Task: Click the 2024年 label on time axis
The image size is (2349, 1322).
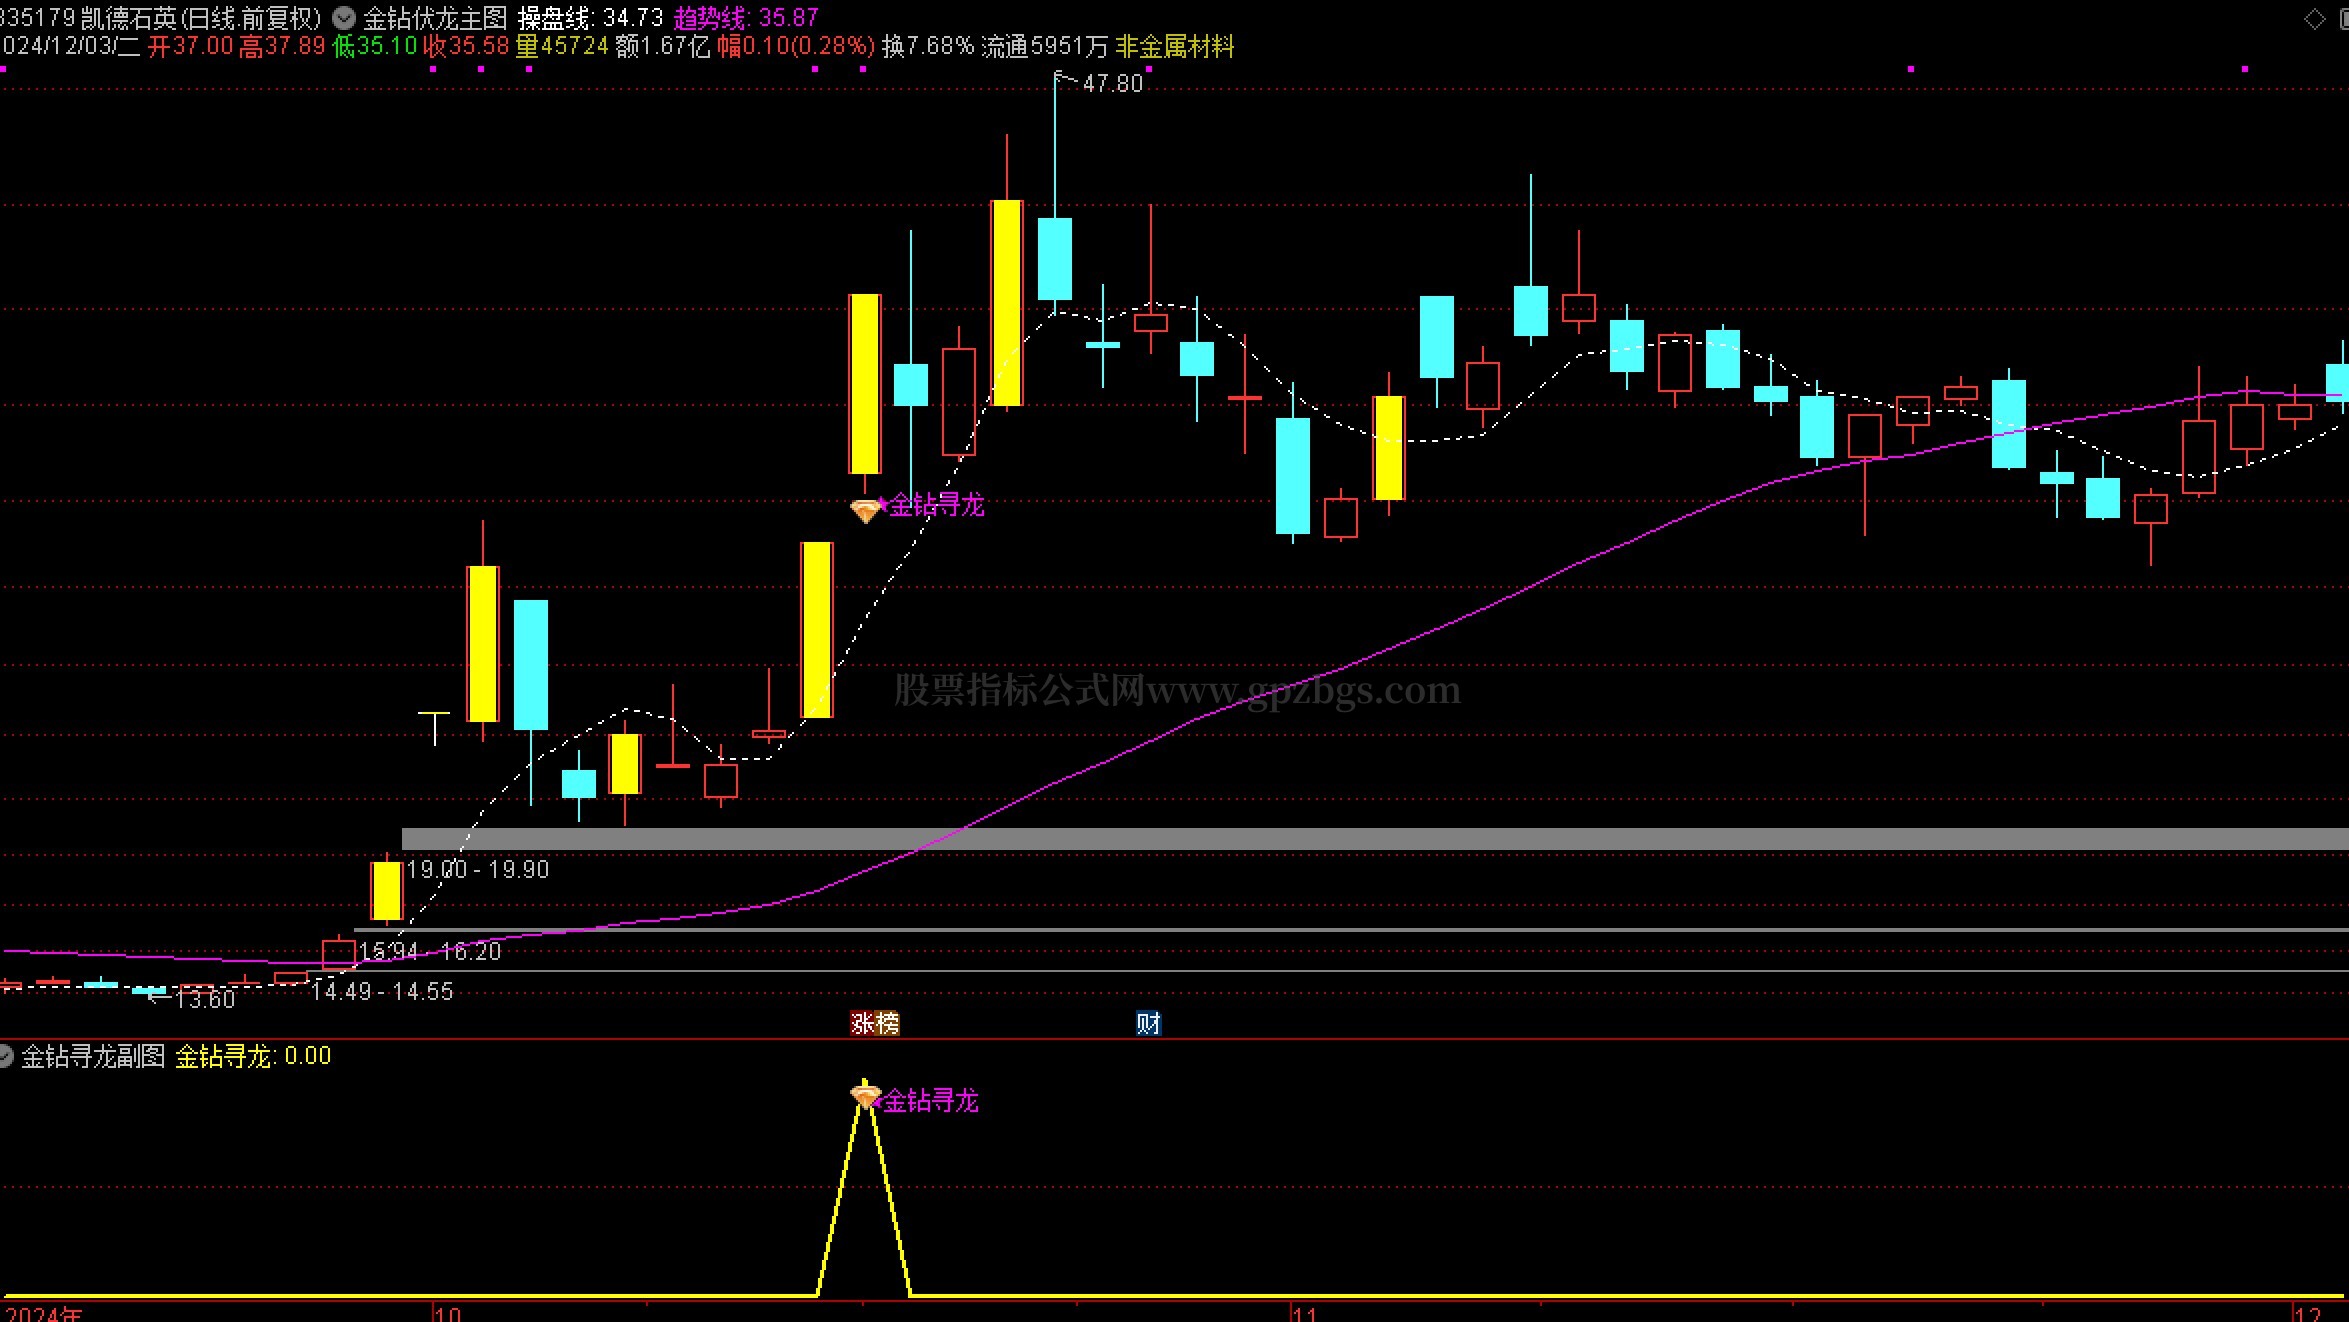Action: pos(45,1313)
